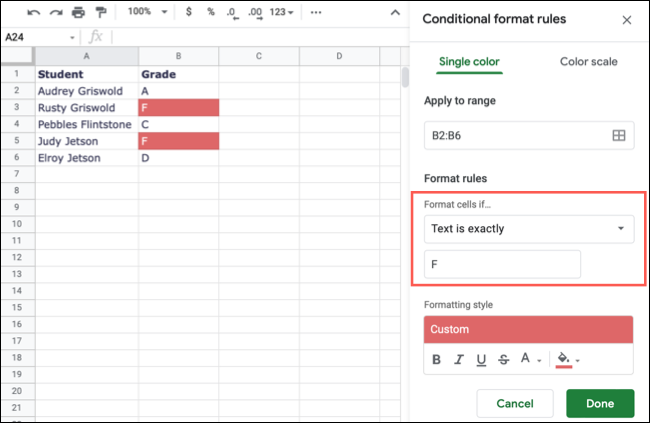Click the Cancel button
The width and height of the screenshot is (650, 423).
point(515,403)
